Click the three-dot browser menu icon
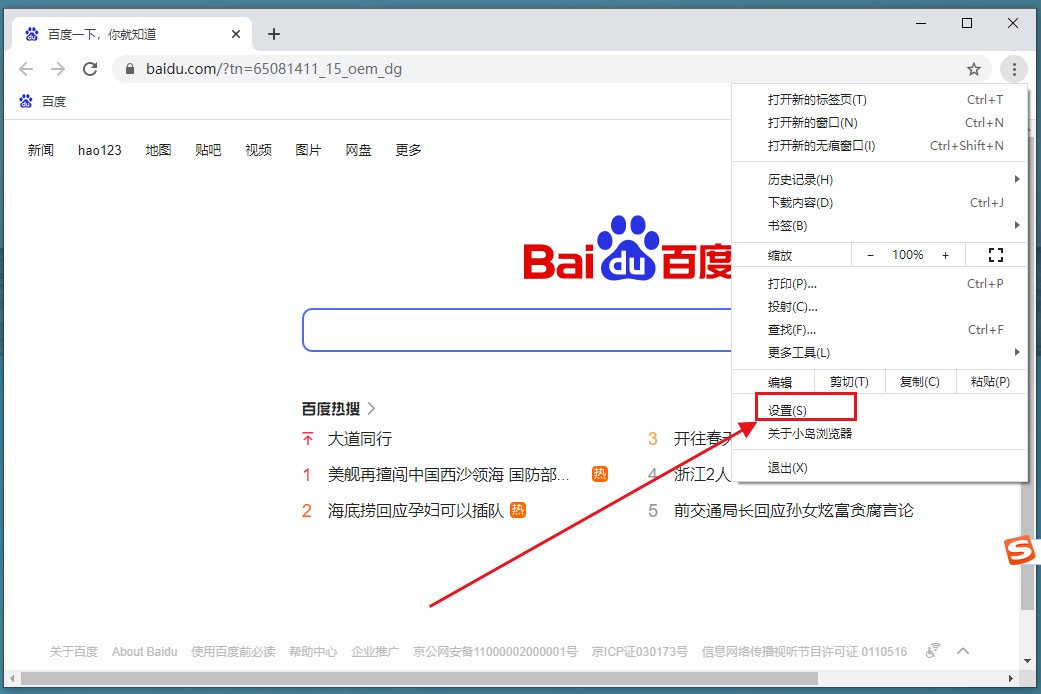Image resolution: width=1041 pixels, height=694 pixels. tap(1014, 69)
